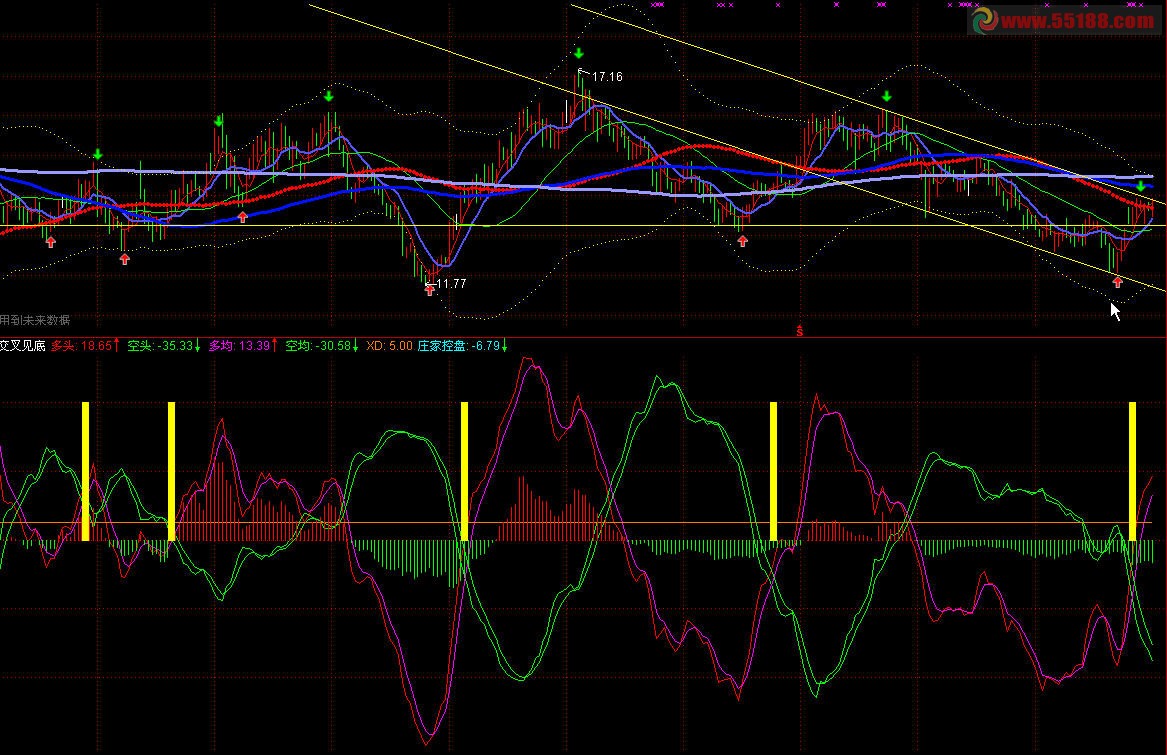Select the leftmost red up arrow signal

[50, 241]
